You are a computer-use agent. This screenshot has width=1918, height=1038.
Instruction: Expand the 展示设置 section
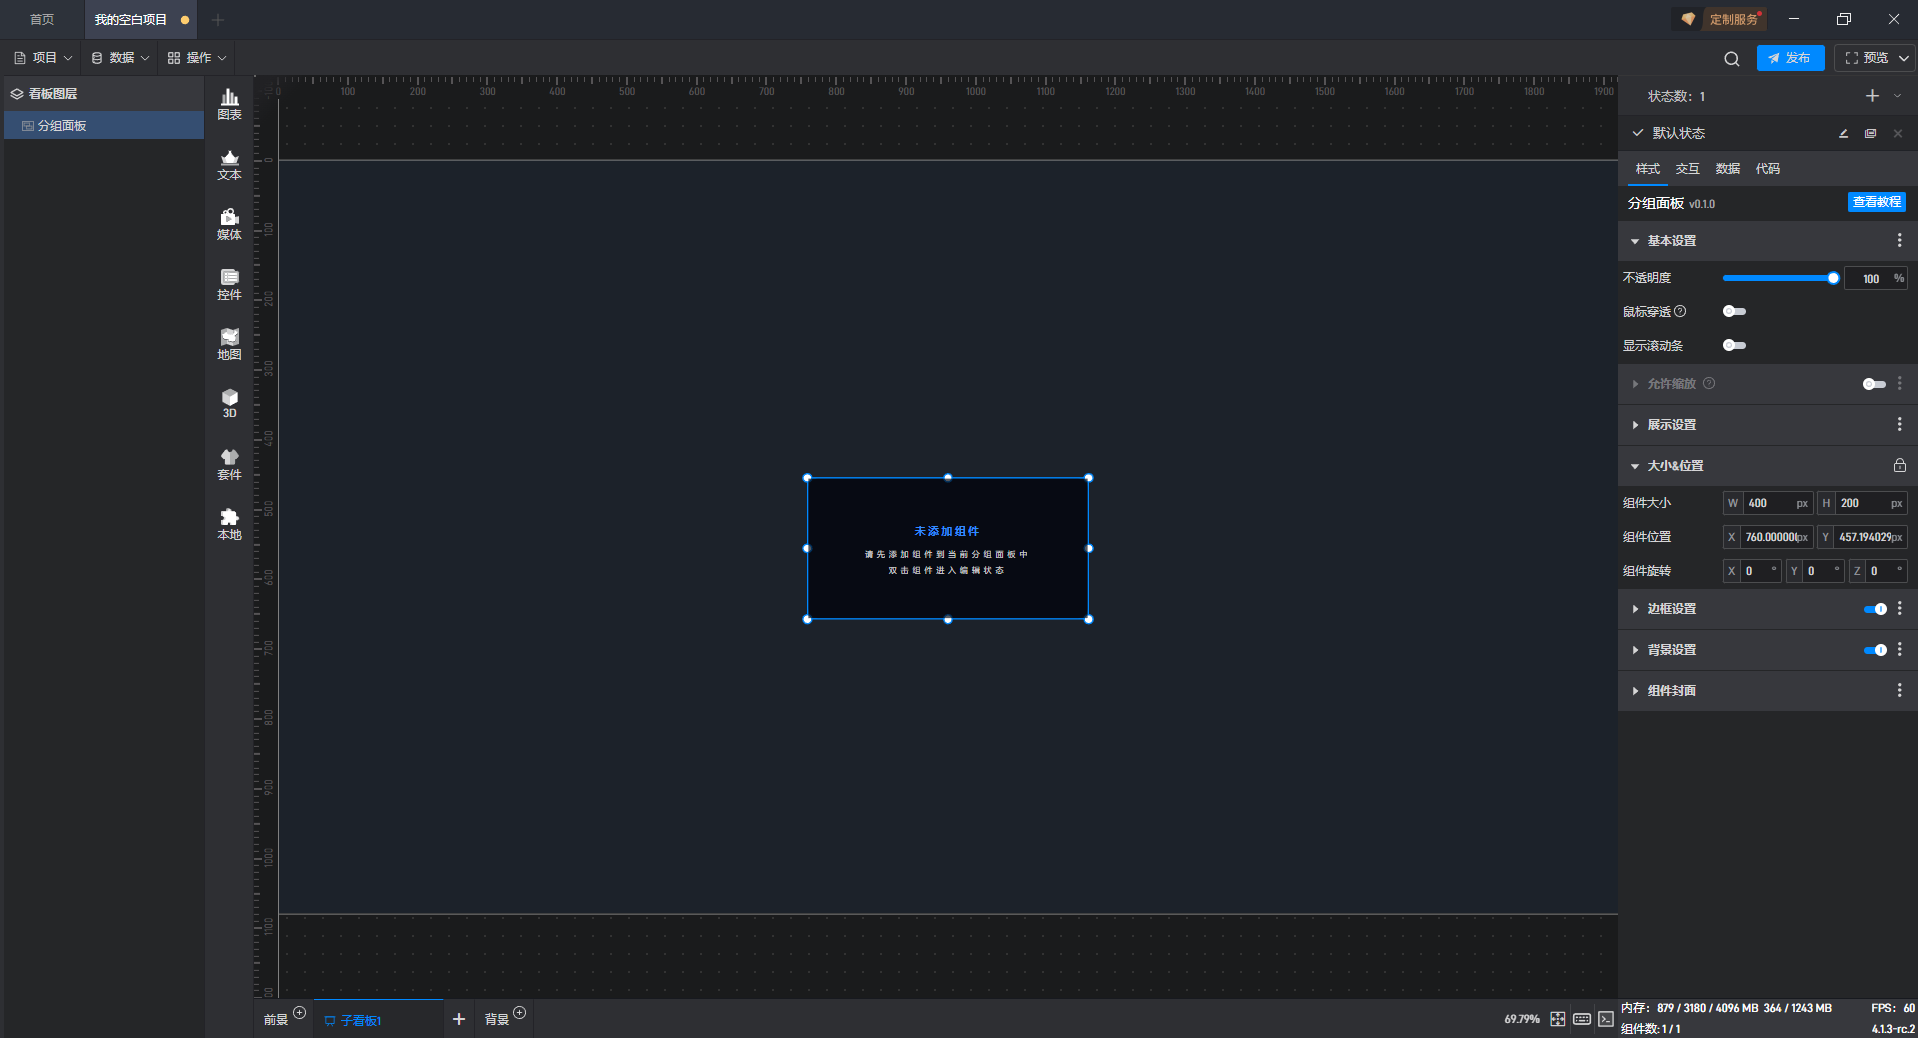click(x=1635, y=425)
